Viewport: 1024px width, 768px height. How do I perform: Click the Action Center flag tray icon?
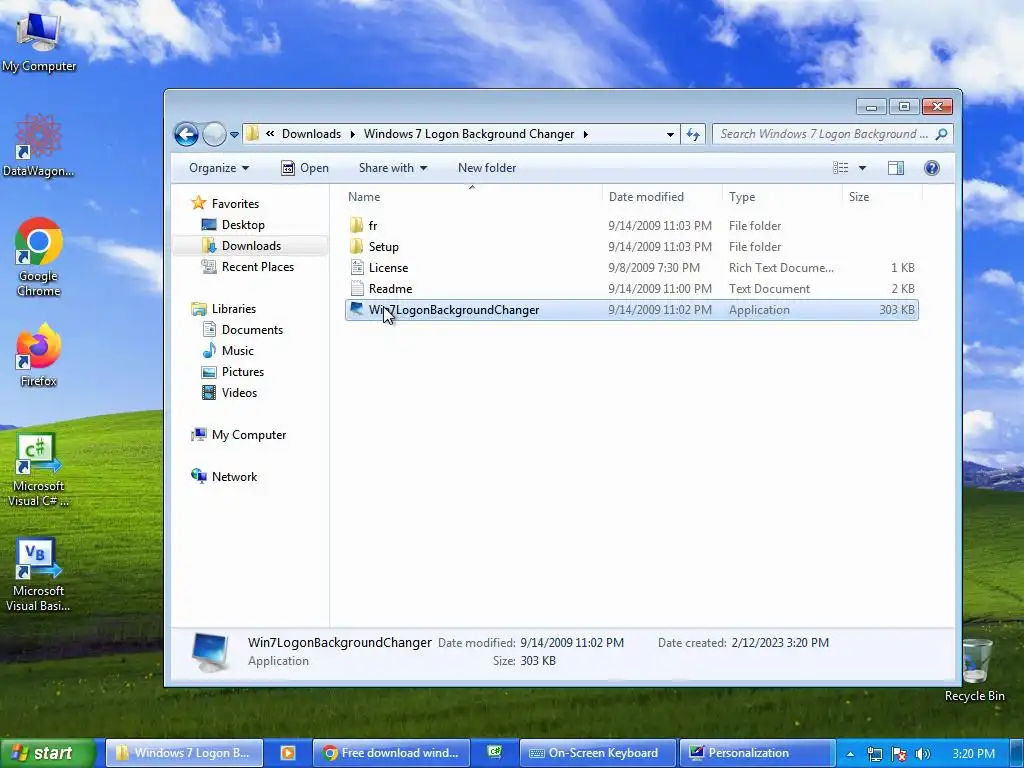coord(899,754)
